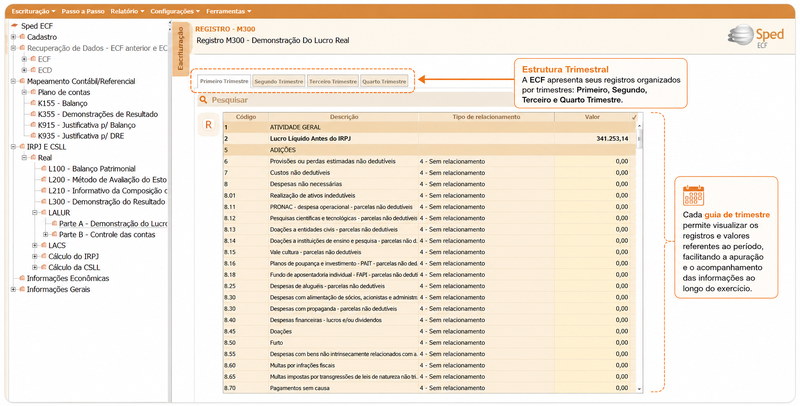
Task: Collapse the Plano de contas node
Action: click(24, 92)
